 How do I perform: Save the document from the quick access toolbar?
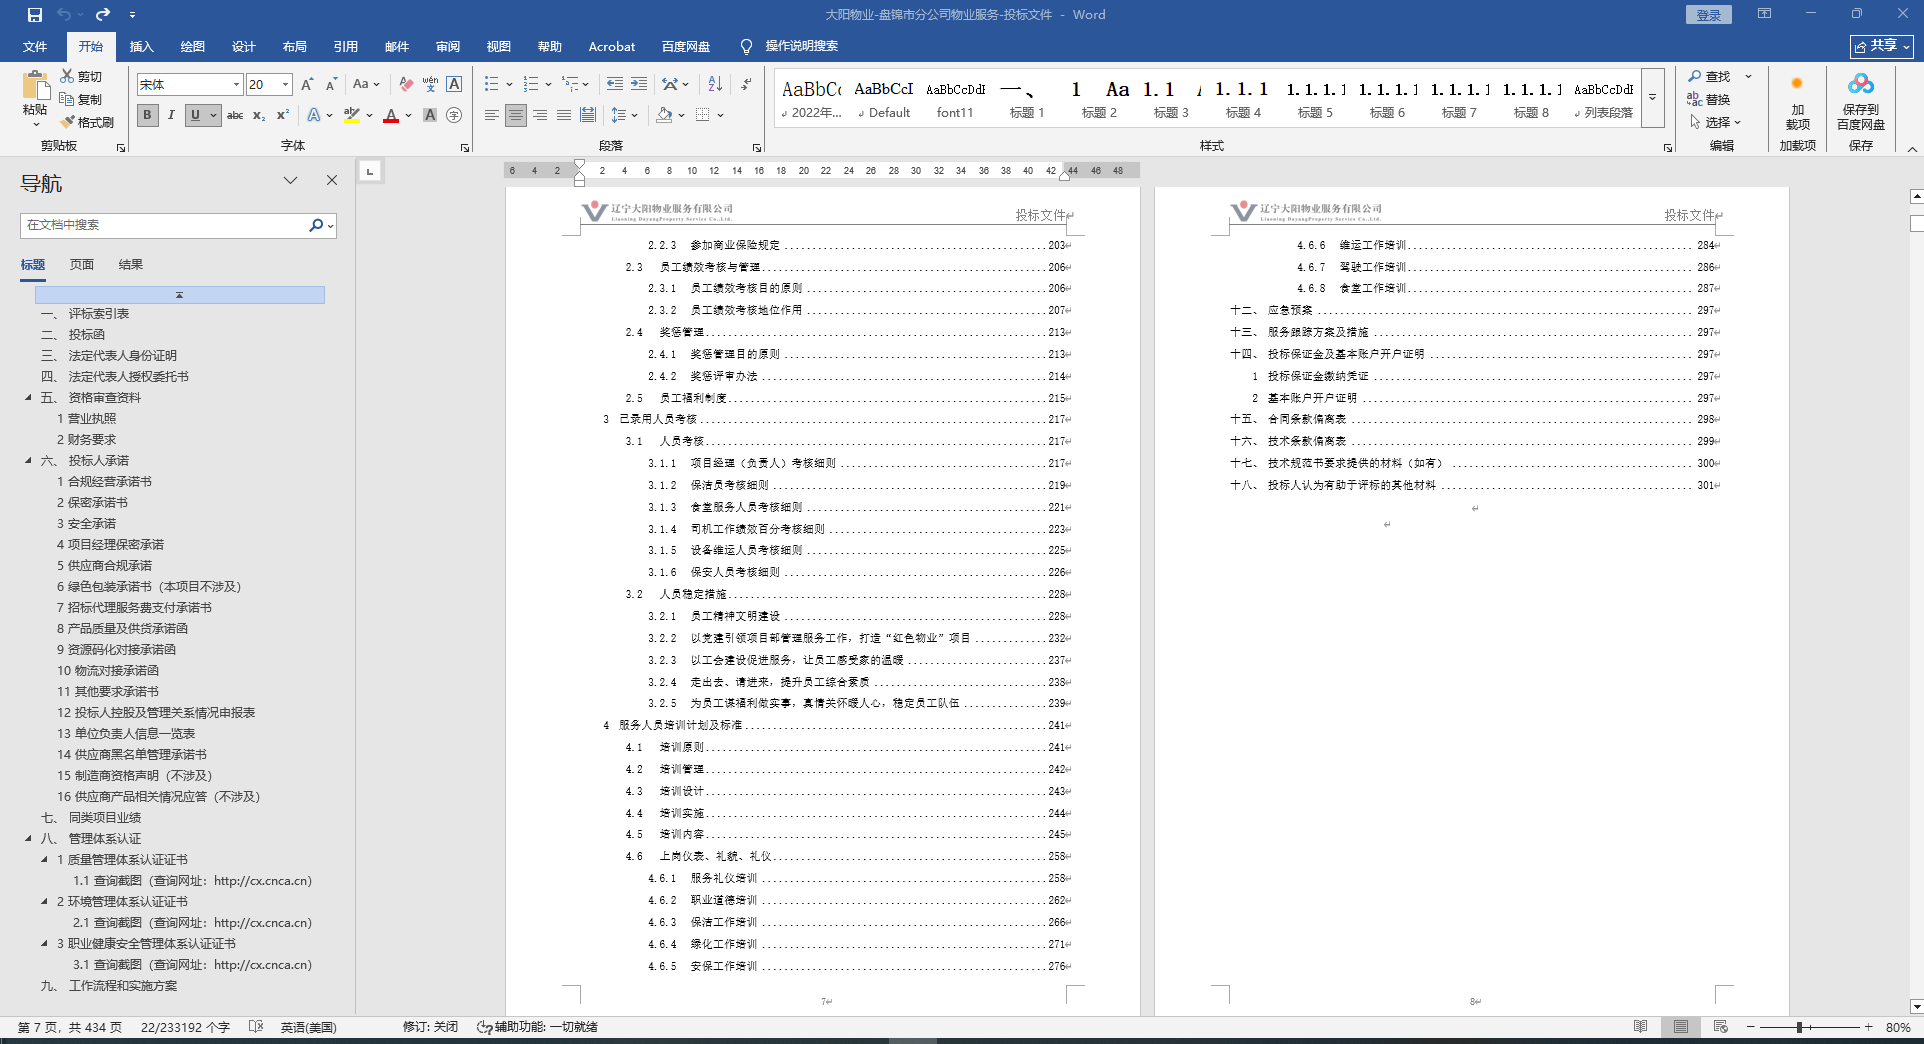(x=35, y=15)
